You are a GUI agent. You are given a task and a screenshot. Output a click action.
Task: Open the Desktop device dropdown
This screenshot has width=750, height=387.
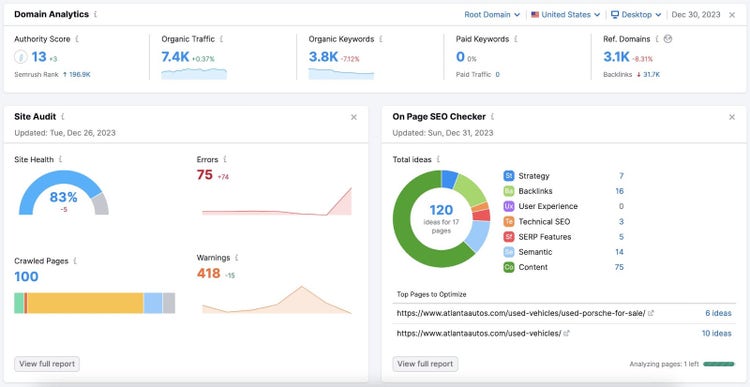(636, 15)
